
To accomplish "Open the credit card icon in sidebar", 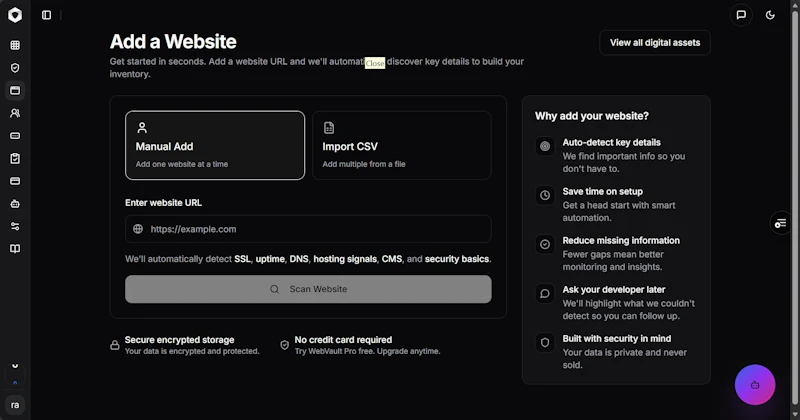I will 15,181.
